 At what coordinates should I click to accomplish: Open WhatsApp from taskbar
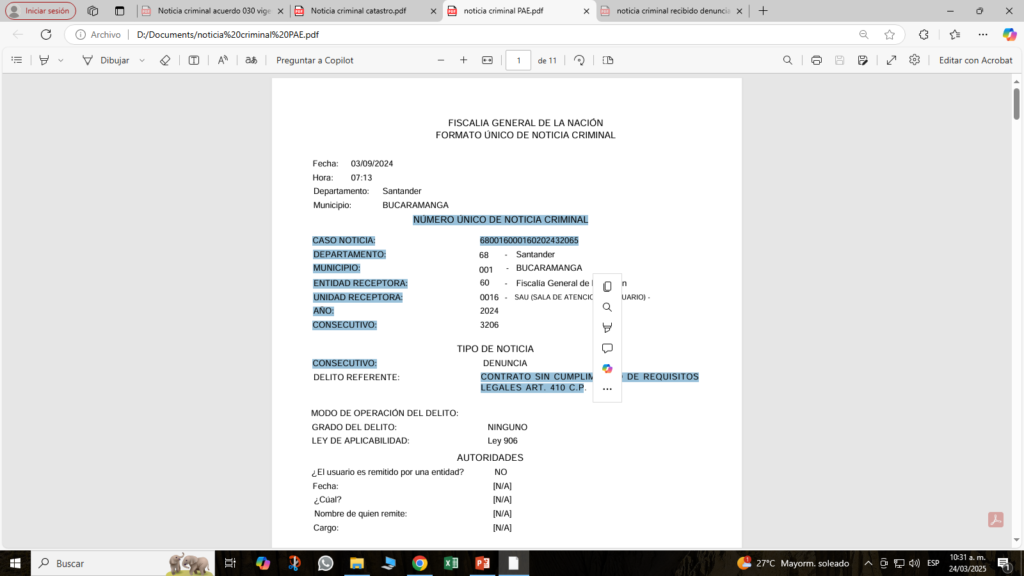click(x=325, y=563)
